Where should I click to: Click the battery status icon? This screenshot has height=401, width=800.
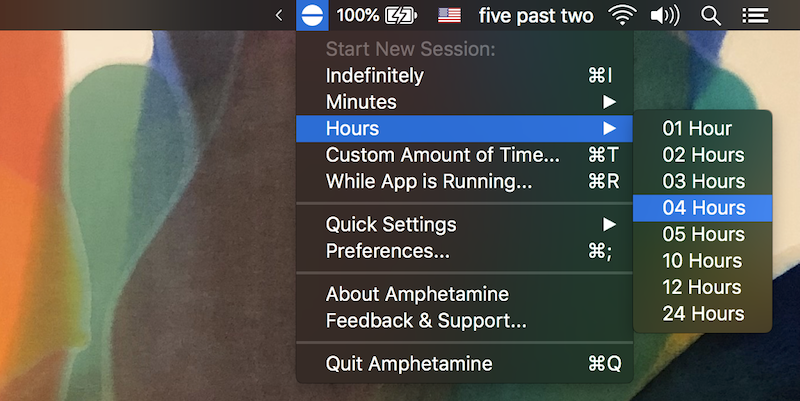[401, 15]
